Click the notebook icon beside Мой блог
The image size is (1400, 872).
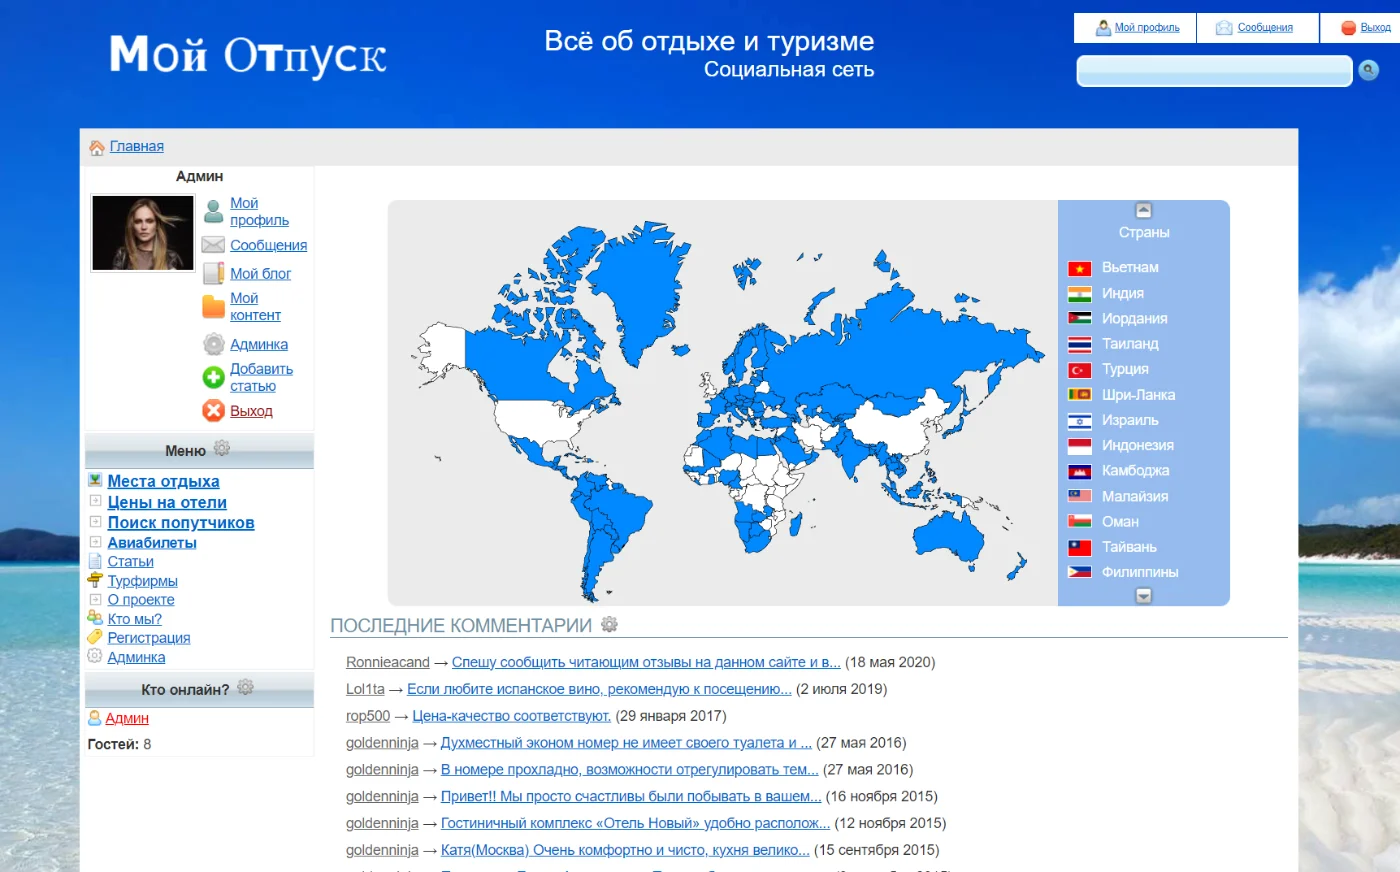(x=213, y=273)
